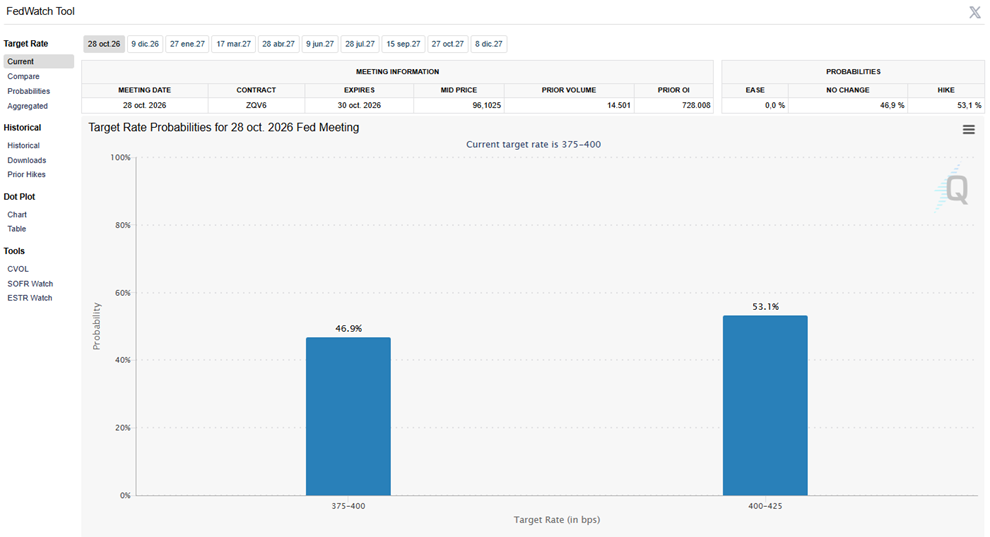Switch to the 28 abr.27 meeting tab
Screen dimensions: 990x537
pyautogui.click(x=278, y=44)
